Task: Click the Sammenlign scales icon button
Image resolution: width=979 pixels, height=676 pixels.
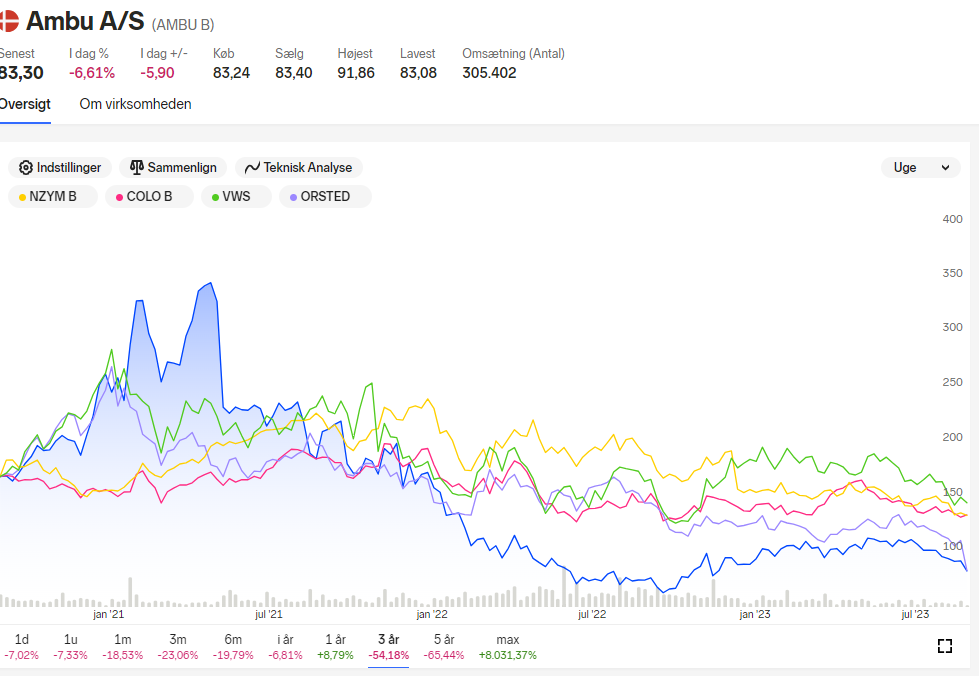Action: tap(173, 167)
